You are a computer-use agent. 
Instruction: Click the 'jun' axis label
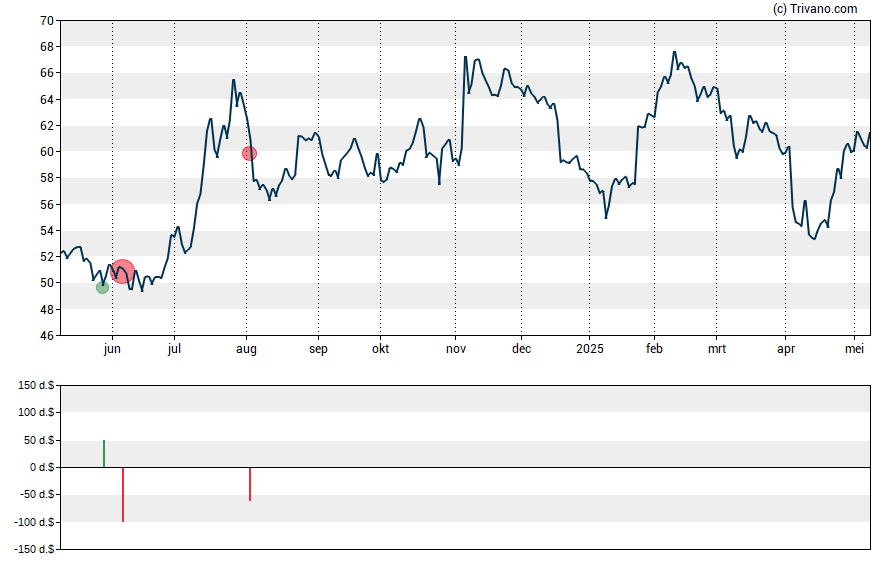[x=112, y=349]
